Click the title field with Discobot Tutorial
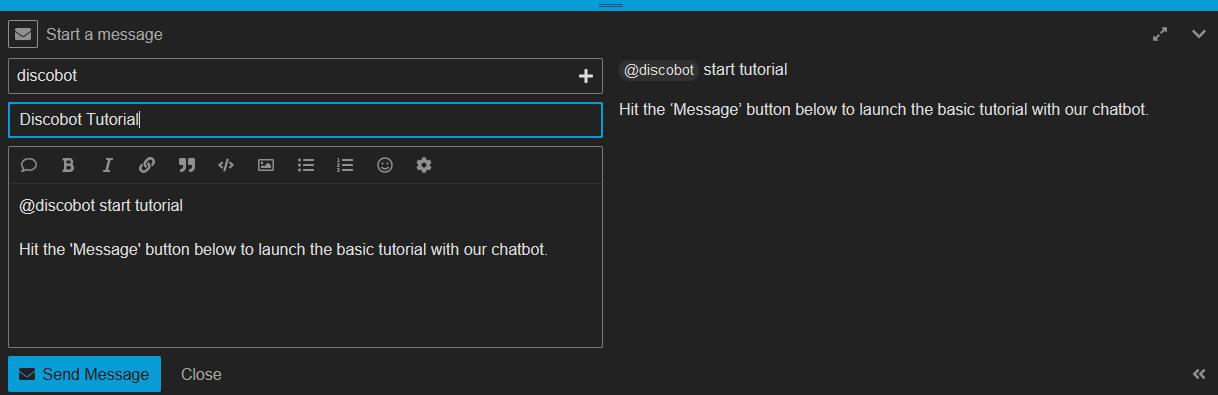This screenshot has height=395, width=1218. click(x=305, y=120)
